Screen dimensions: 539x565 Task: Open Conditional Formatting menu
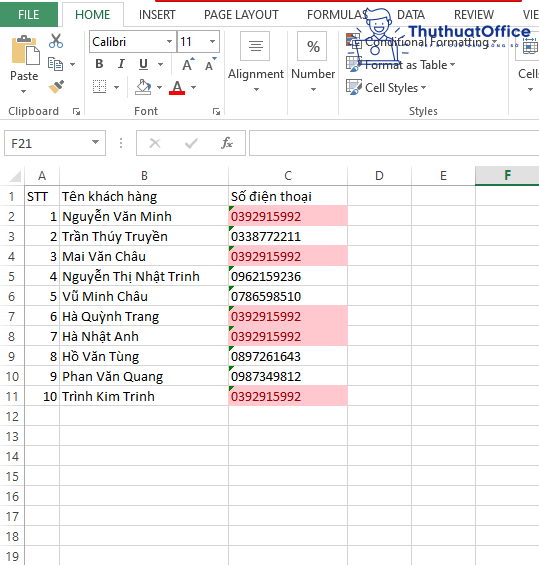(422, 42)
